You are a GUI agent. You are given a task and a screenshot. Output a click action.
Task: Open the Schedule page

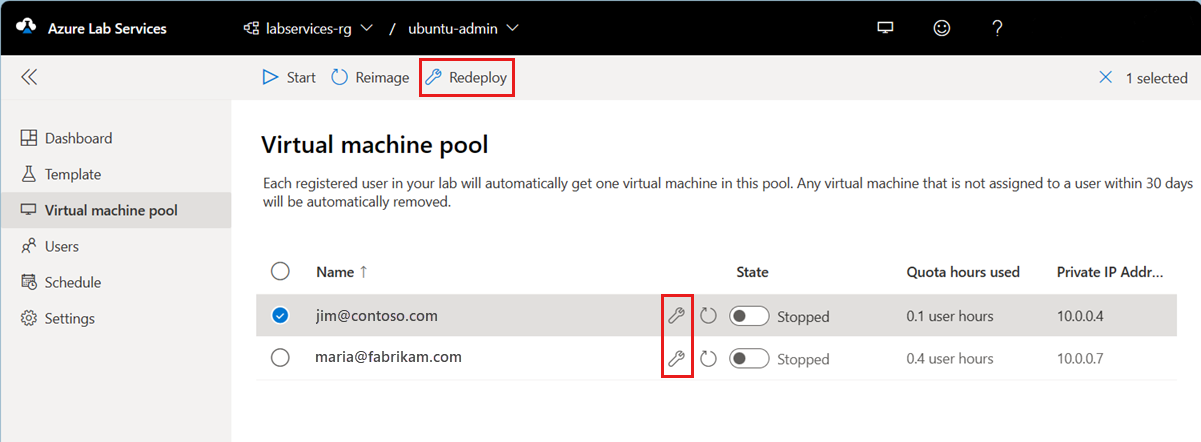(115, 282)
